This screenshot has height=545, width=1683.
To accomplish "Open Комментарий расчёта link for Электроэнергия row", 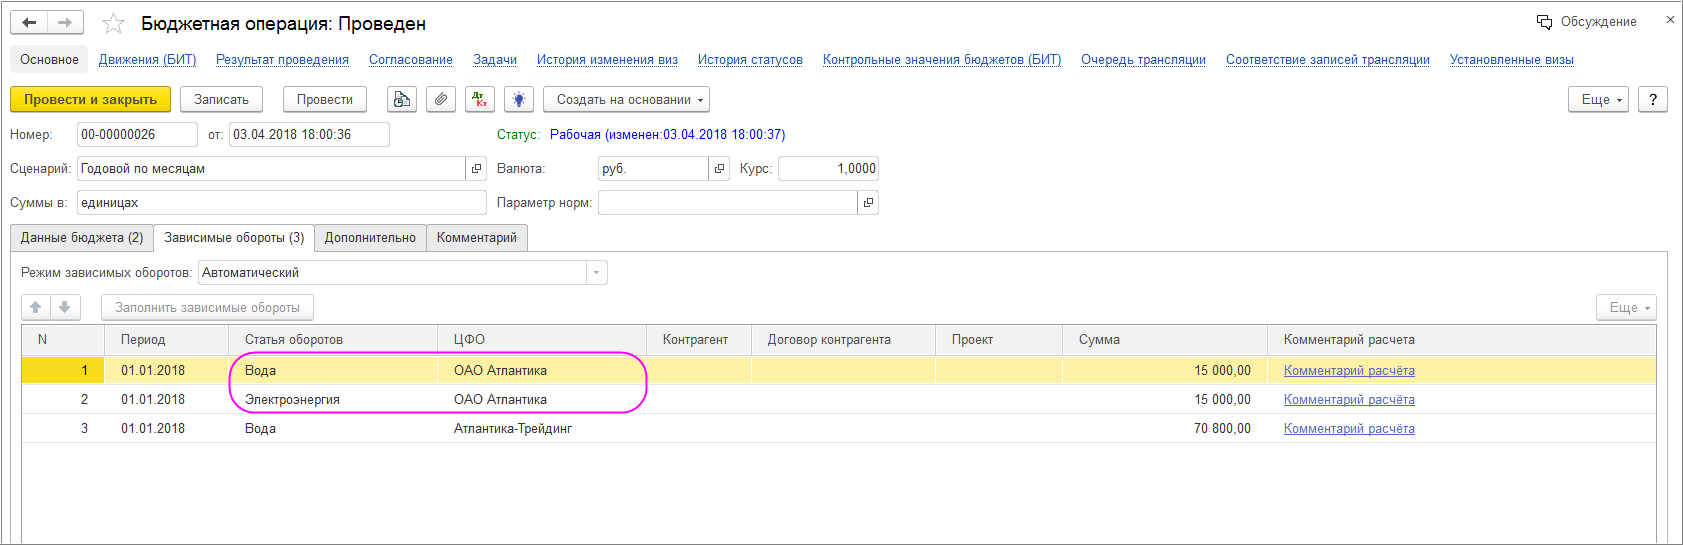I will [x=1349, y=400].
